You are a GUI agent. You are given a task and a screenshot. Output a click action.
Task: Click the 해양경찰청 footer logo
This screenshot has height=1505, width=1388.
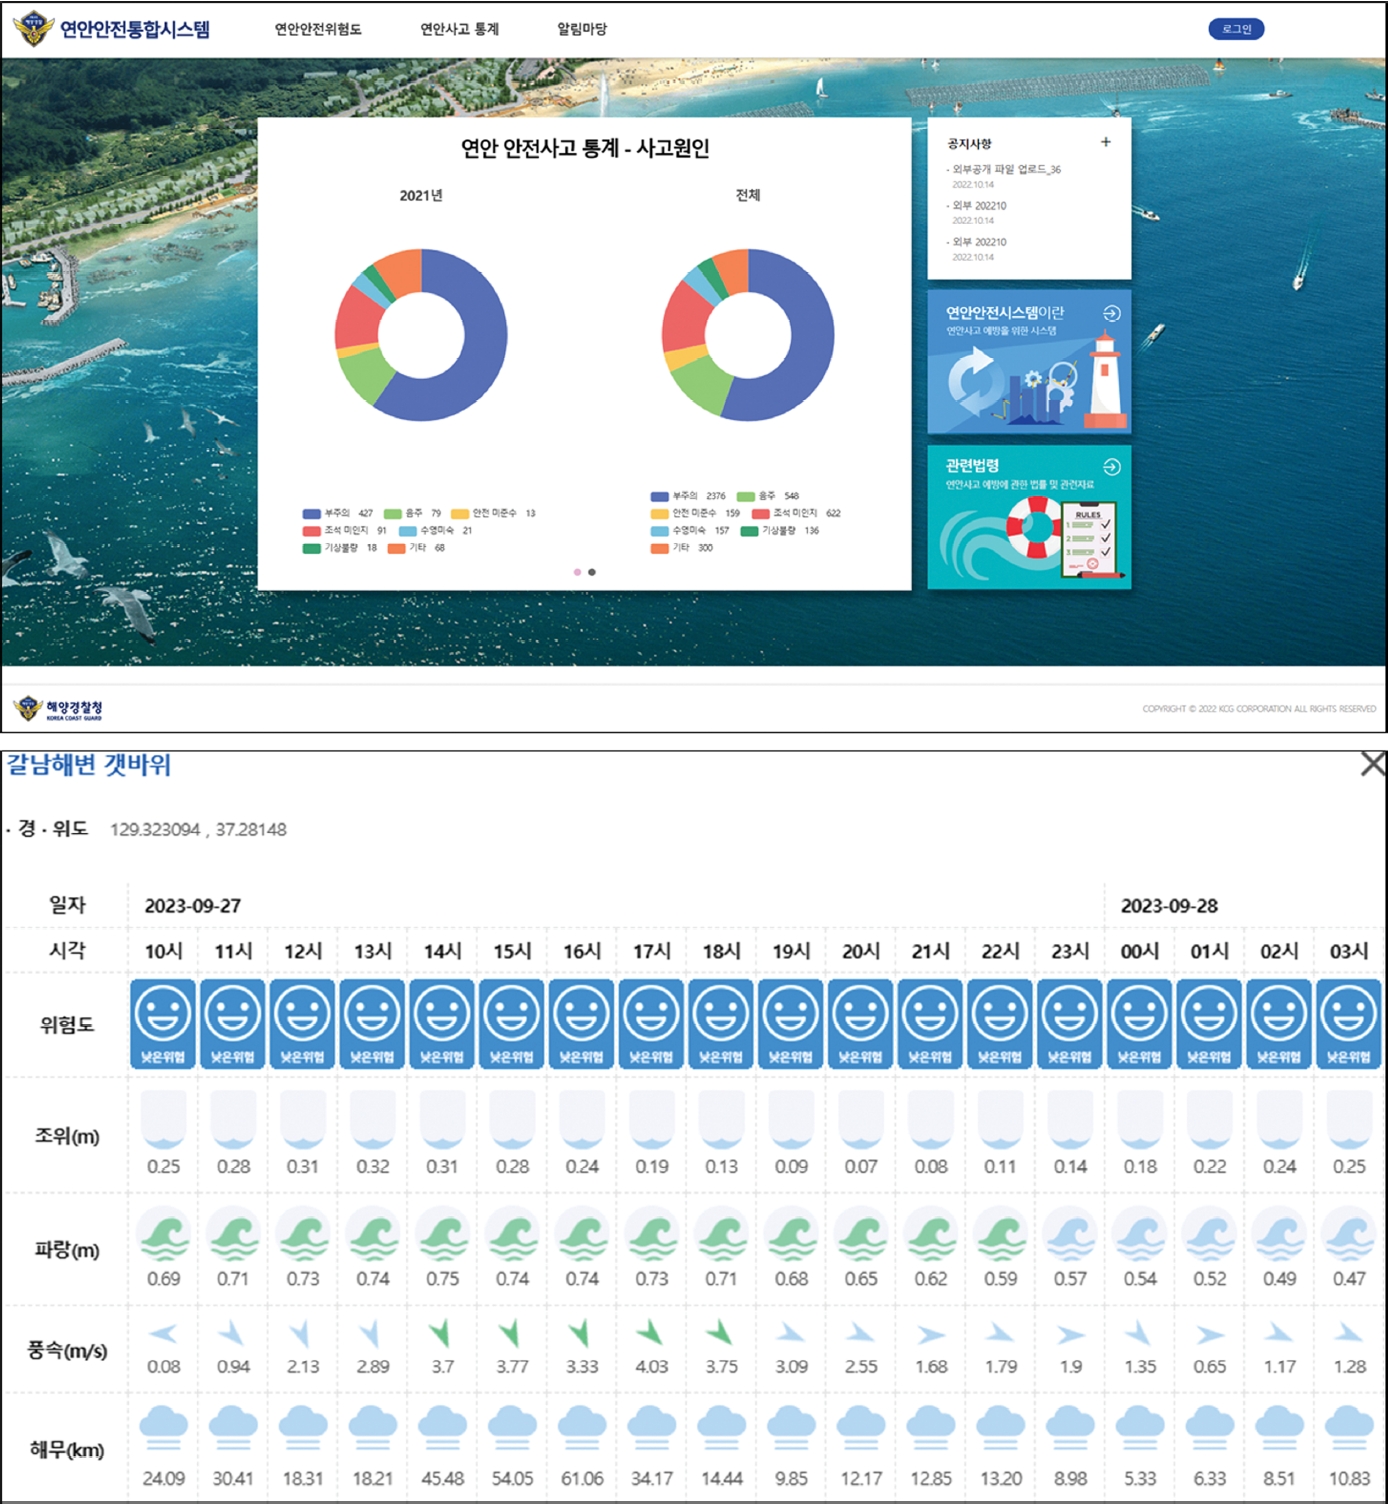59,709
